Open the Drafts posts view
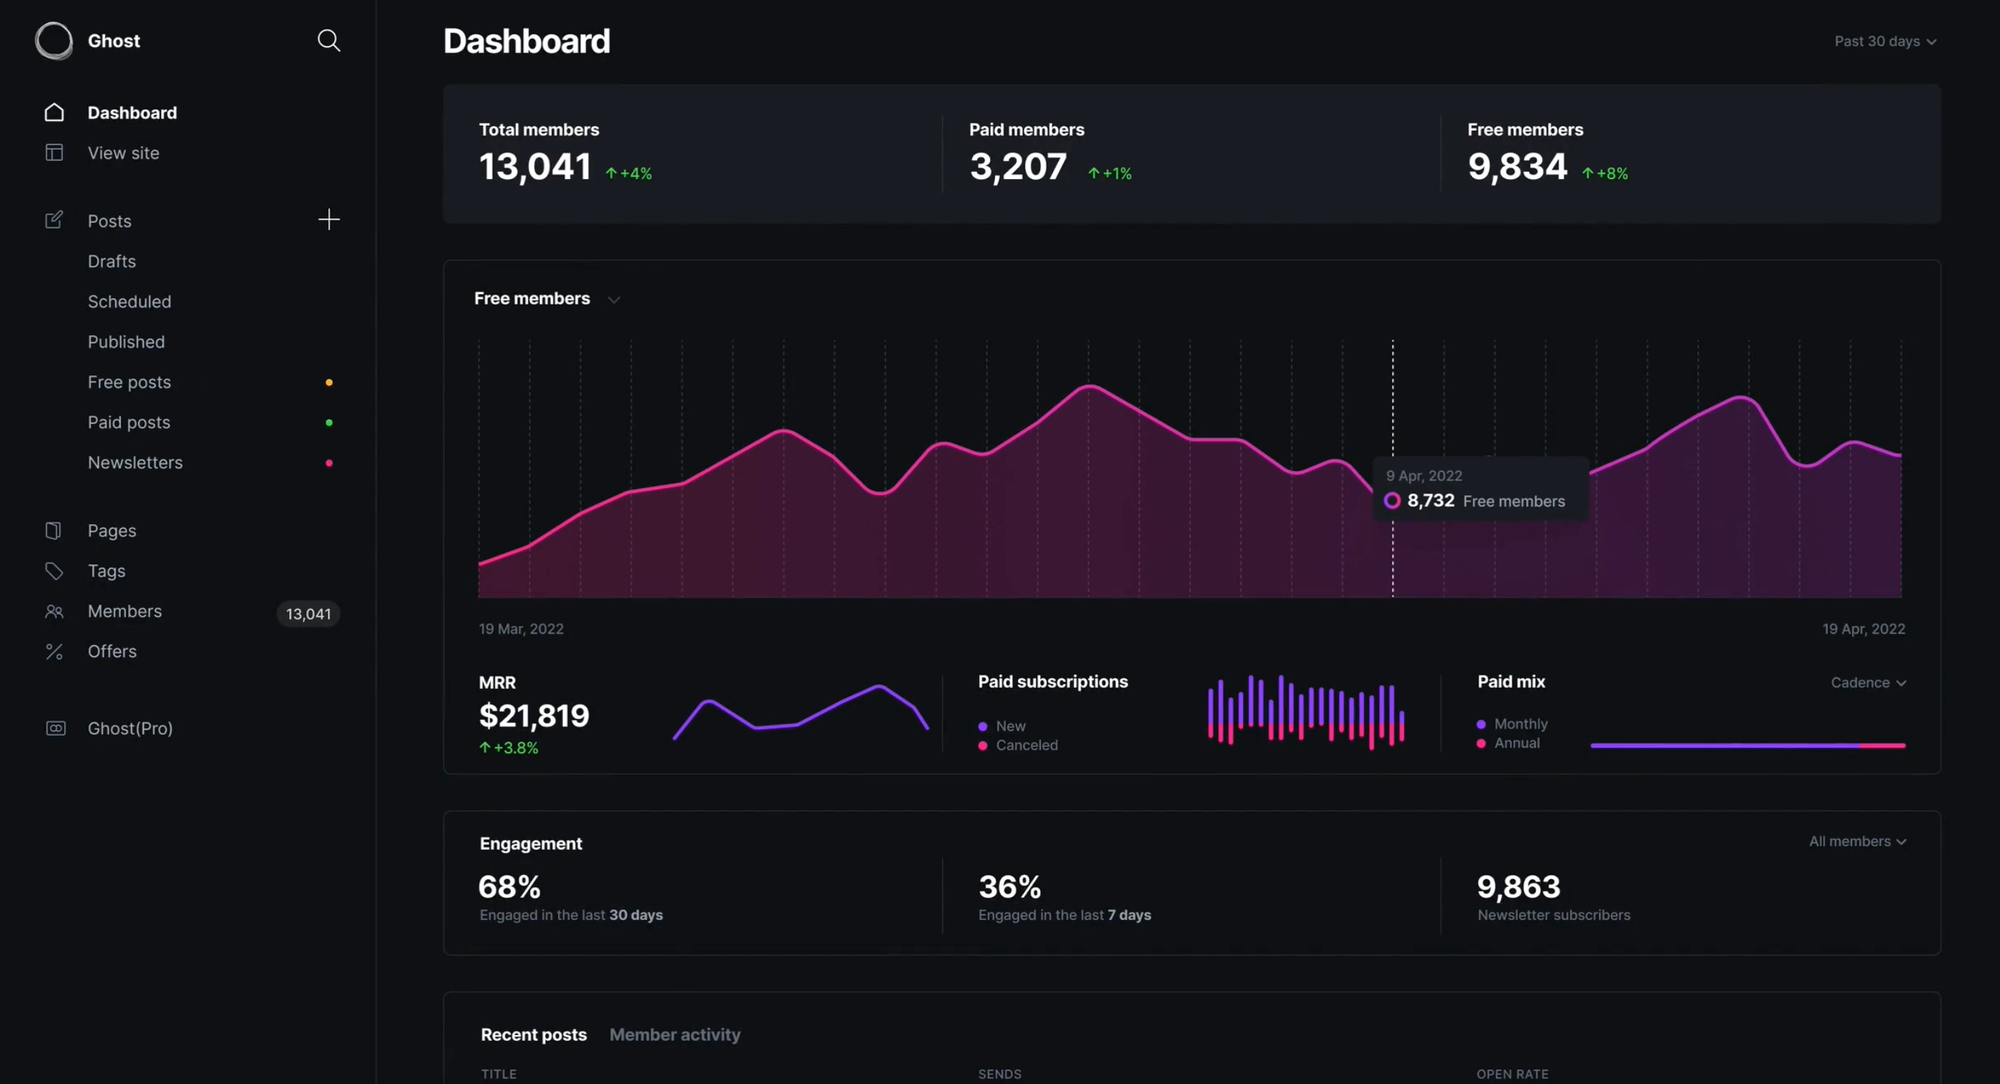The height and width of the screenshot is (1084, 2000). 111,261
